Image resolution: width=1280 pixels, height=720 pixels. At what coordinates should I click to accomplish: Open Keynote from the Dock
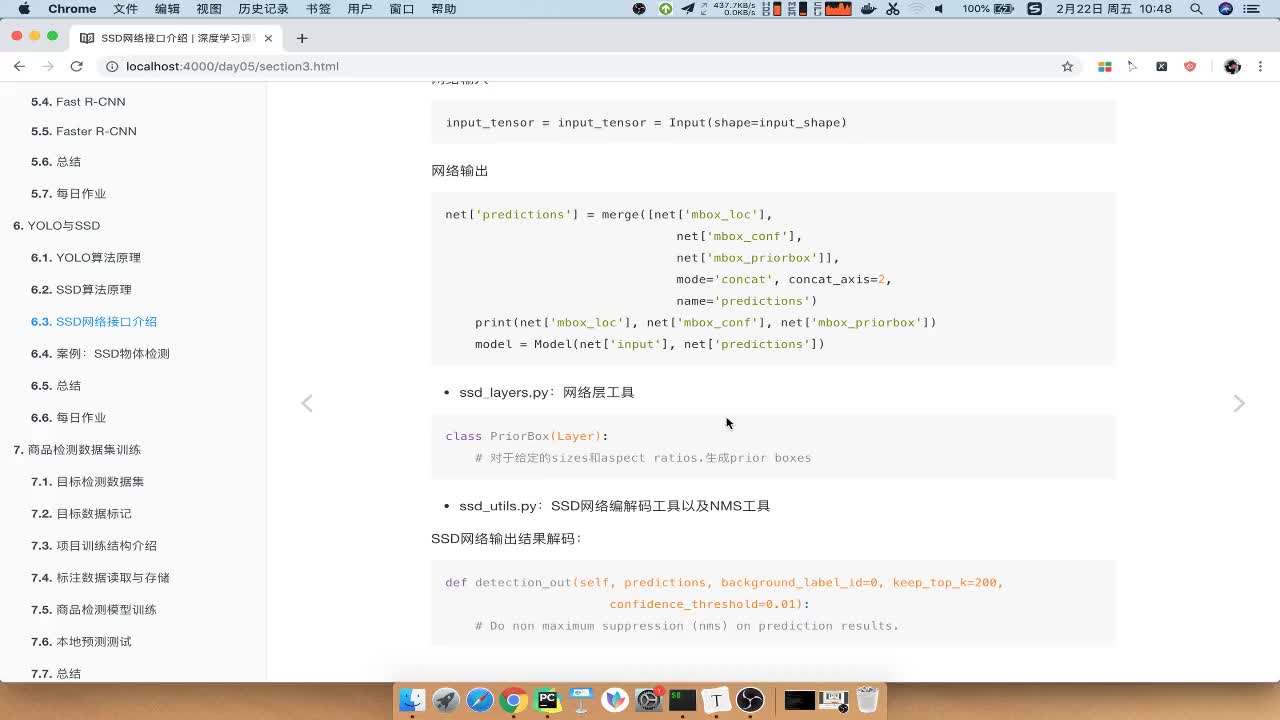[x=581, y=700]
